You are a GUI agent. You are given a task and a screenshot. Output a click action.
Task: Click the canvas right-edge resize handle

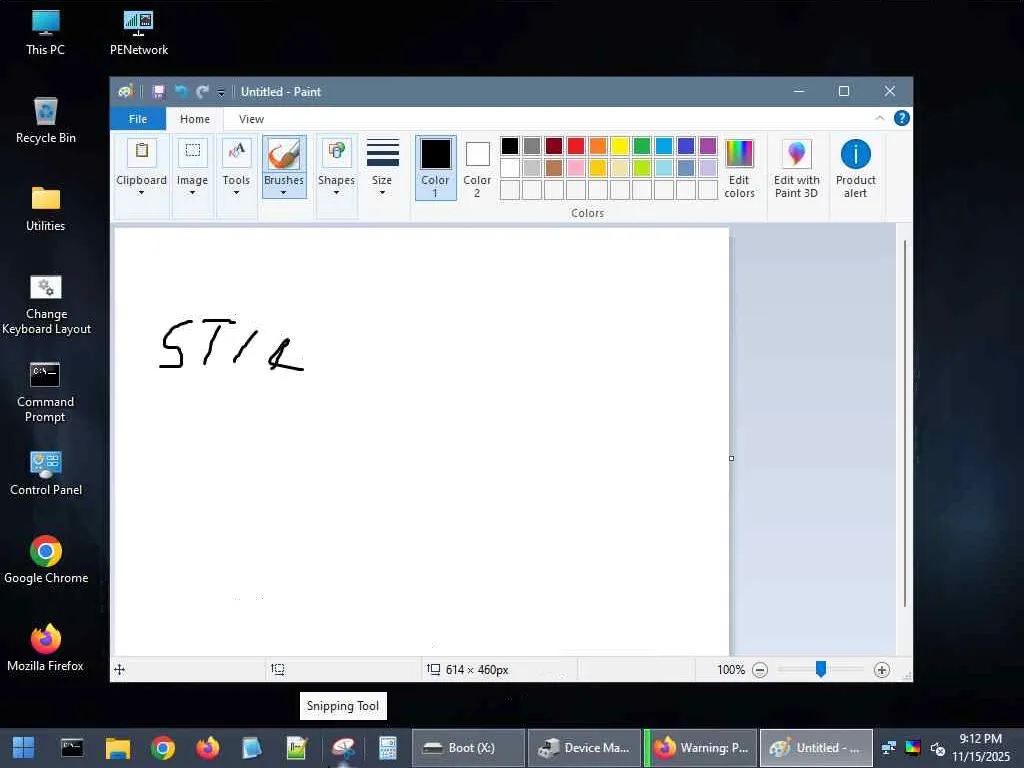[x=731, y=458]
